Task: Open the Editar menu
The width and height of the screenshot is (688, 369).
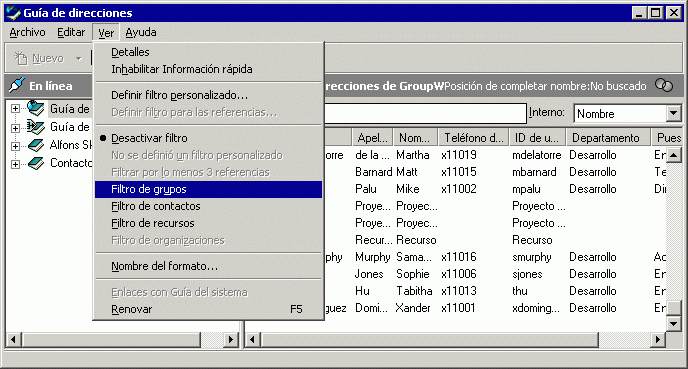Action: pos(71,32)
